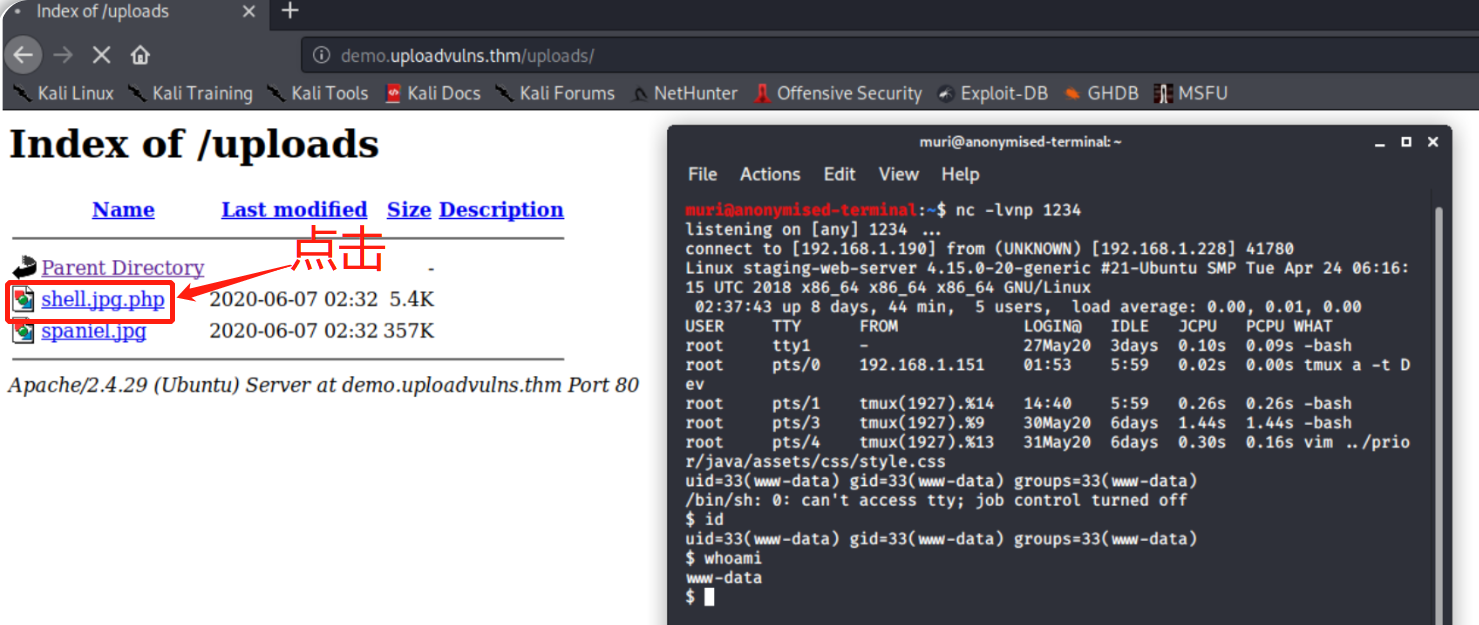Close the terminal window
The height and width of the screenshot is (625, 1479).
click(1433, 142)
